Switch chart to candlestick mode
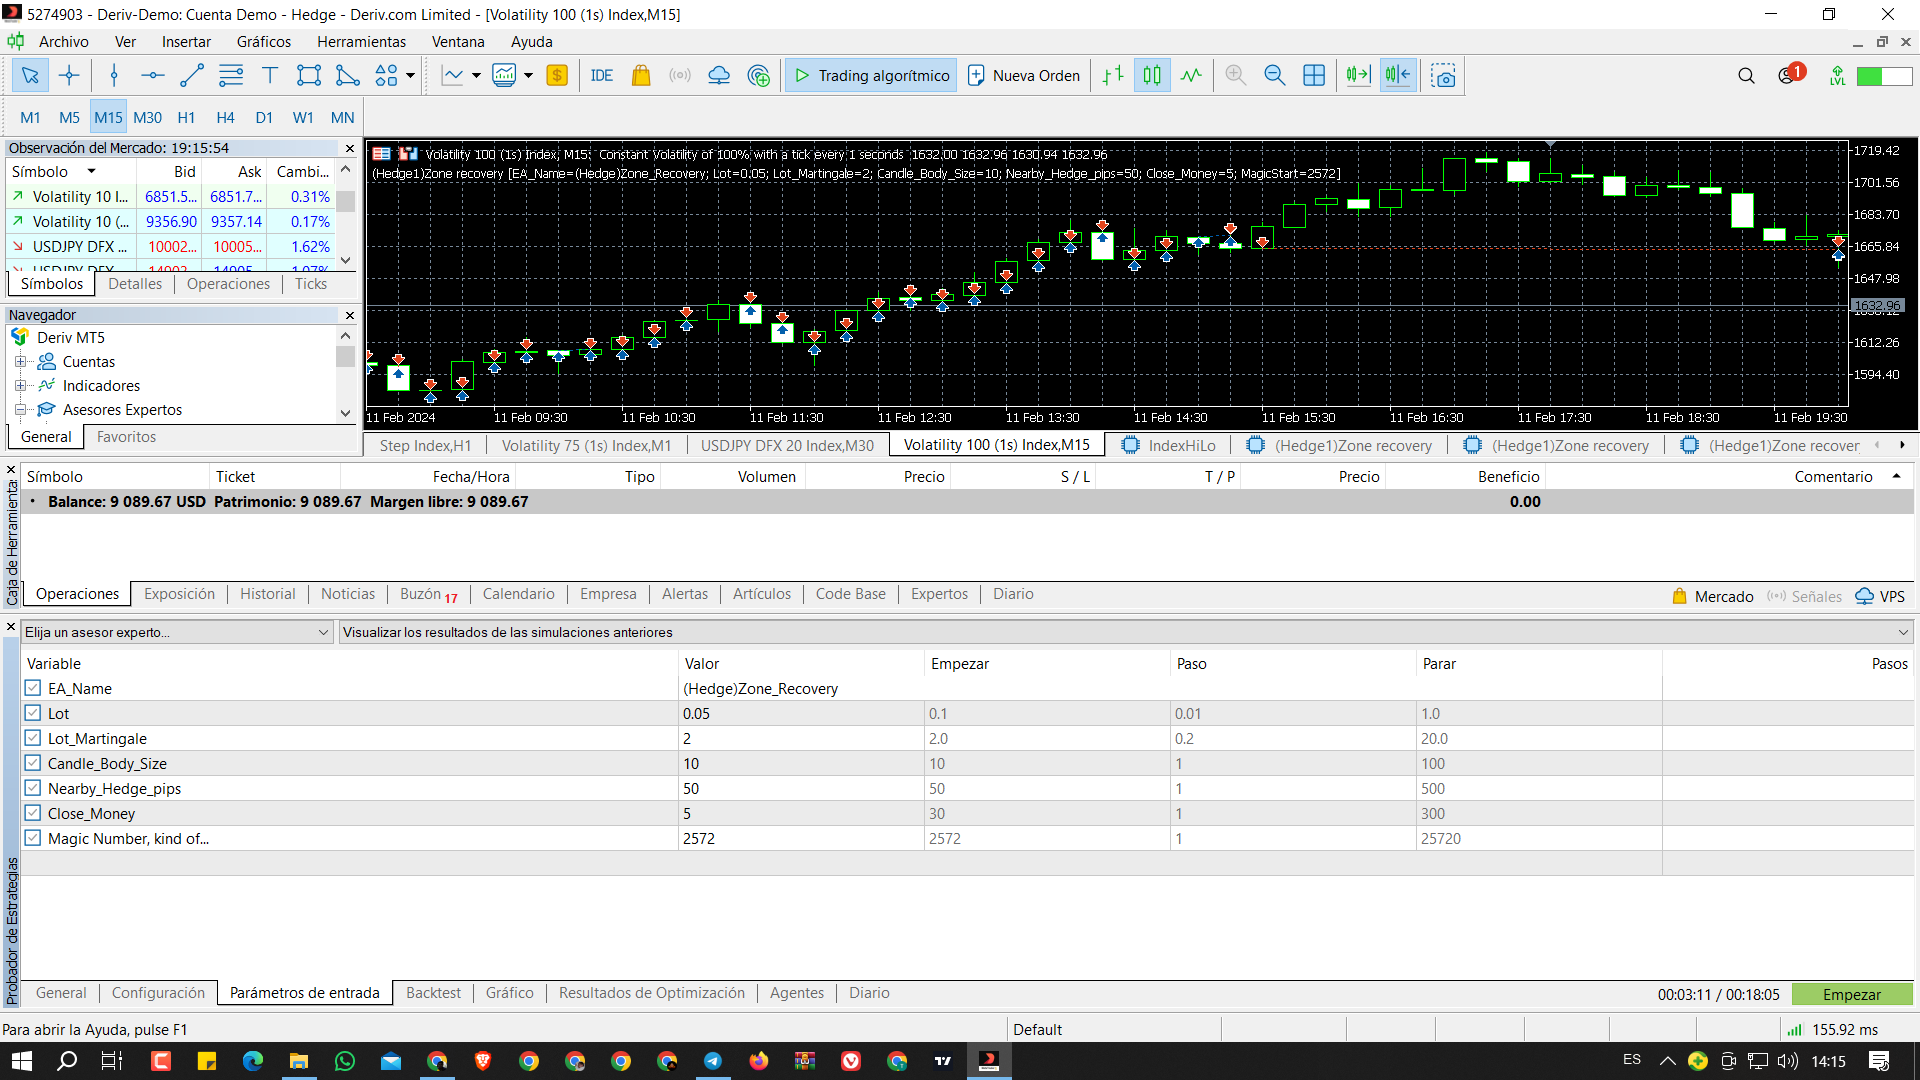 click(x=1152, y=75)
